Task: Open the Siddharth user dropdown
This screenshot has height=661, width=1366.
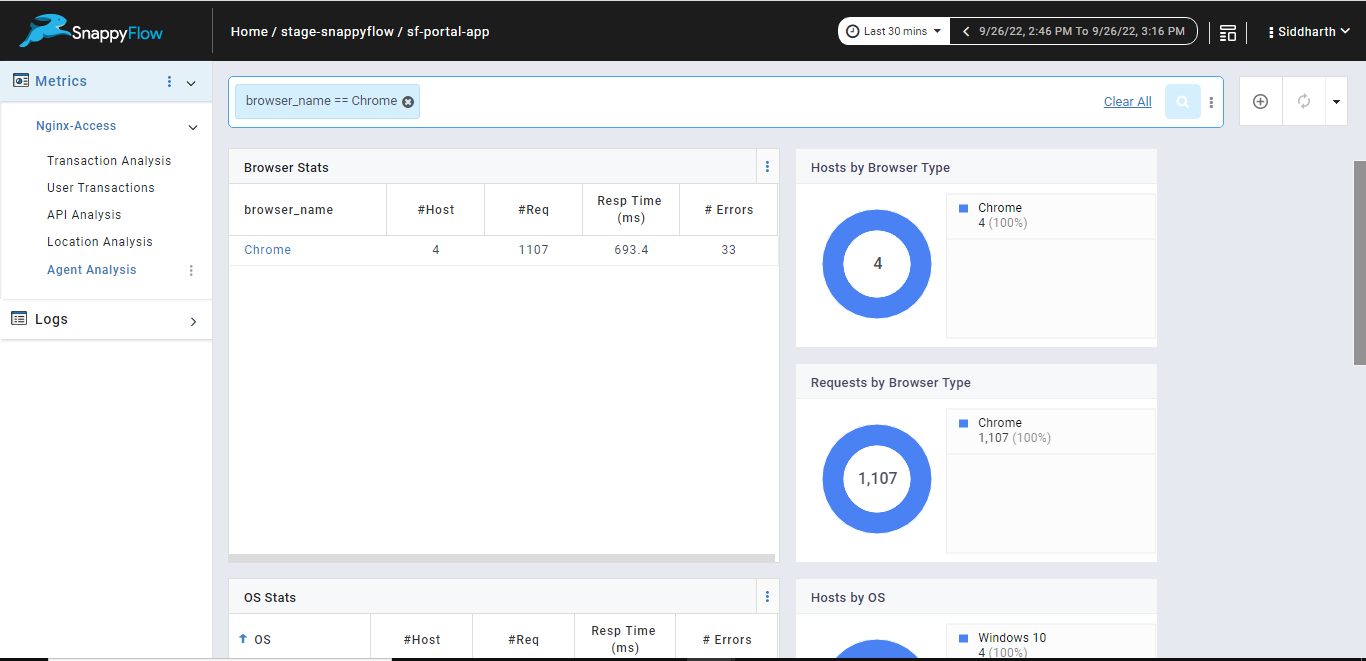Action: pyautogui.click(x=1308, y=31)
